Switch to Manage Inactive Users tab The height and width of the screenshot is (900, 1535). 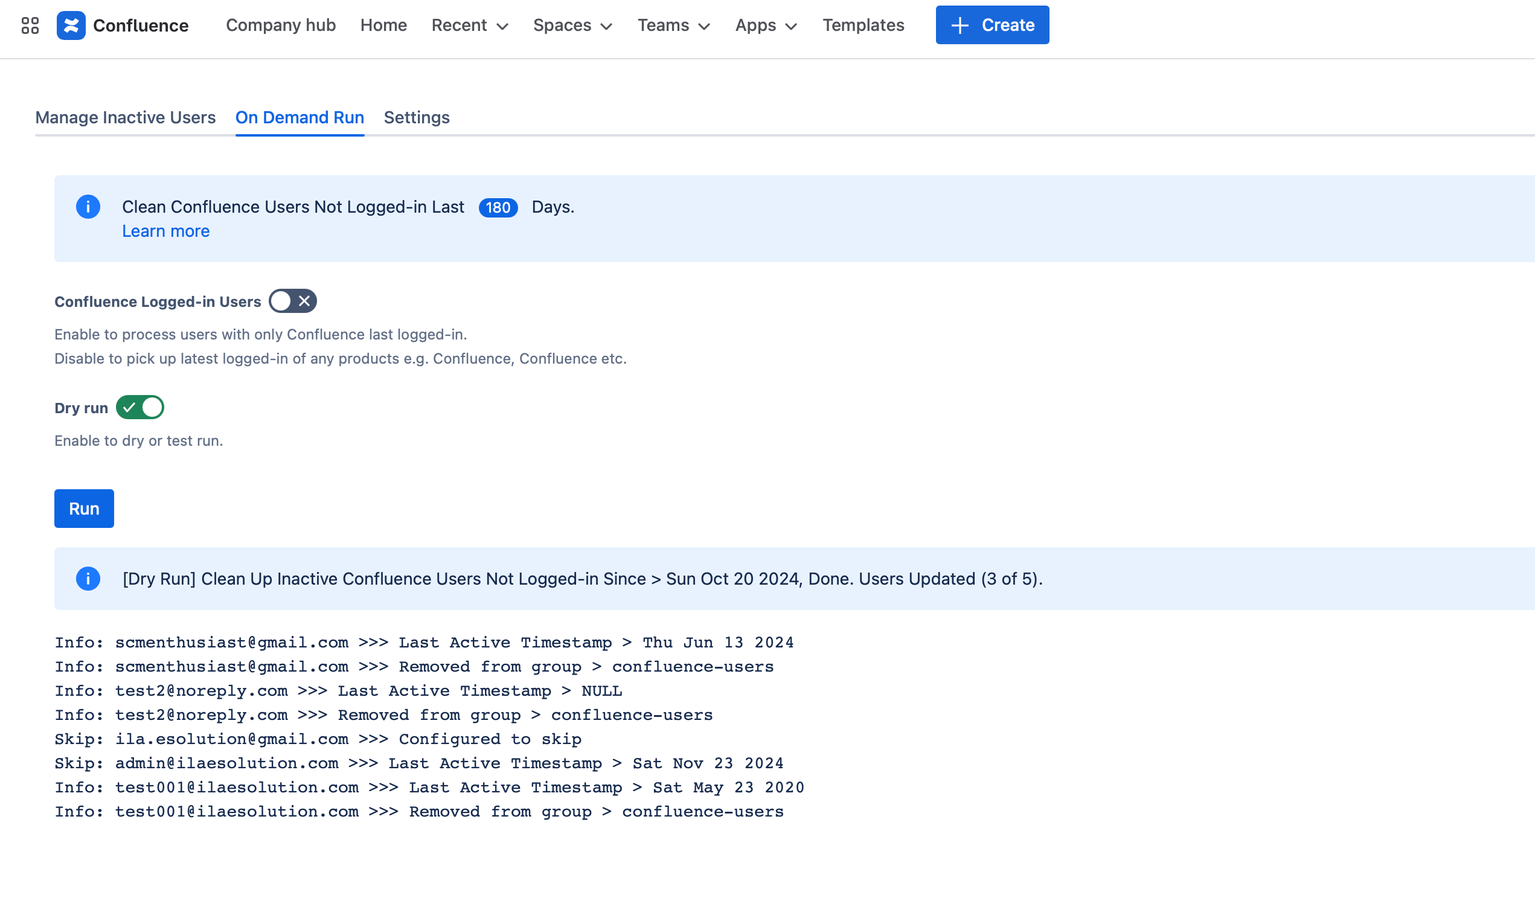(125, 117)
